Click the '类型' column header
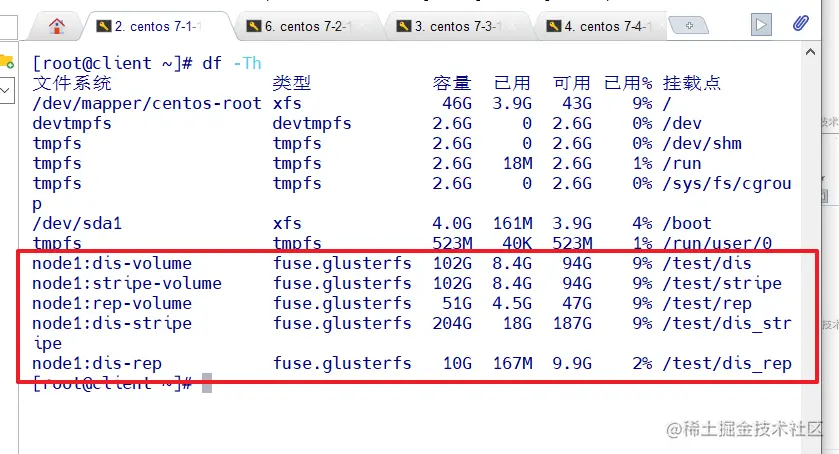The height and width of the screenshot is (454, 839). (292, 83)
